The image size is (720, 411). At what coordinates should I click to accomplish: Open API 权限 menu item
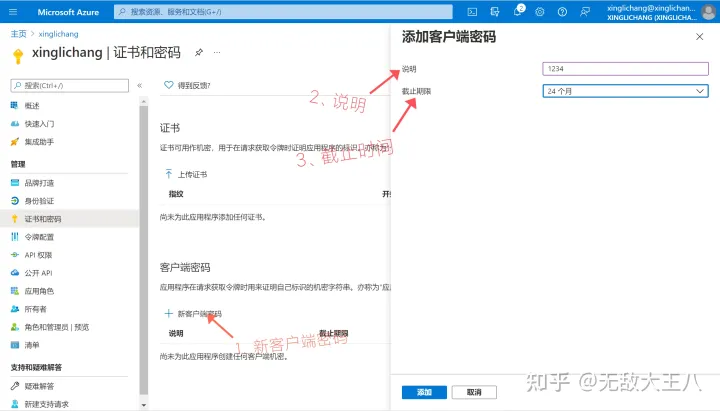[x=38, y=255]
